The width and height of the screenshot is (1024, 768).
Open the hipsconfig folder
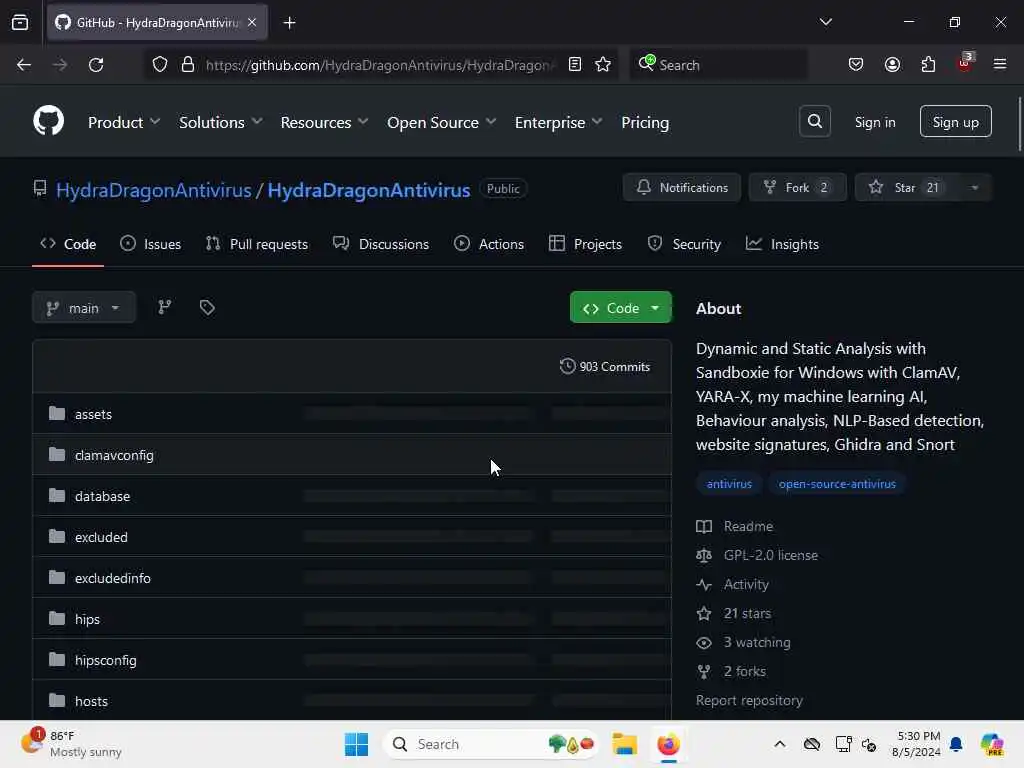106,660
